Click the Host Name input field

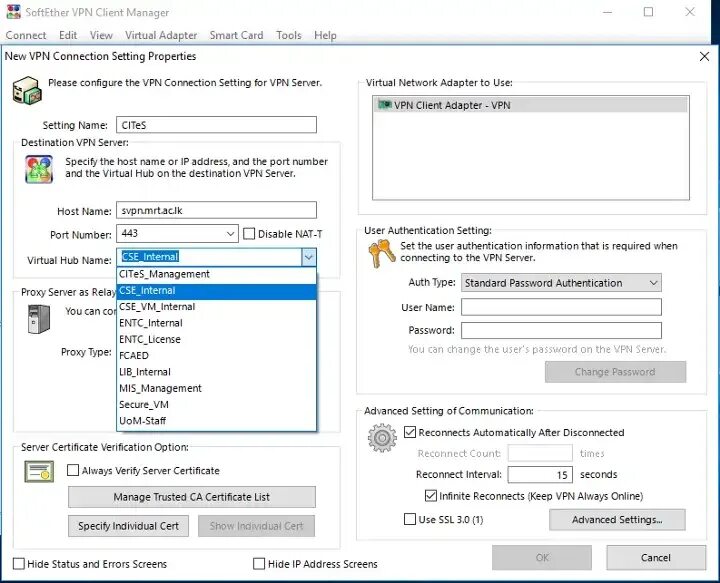[216, 210]
